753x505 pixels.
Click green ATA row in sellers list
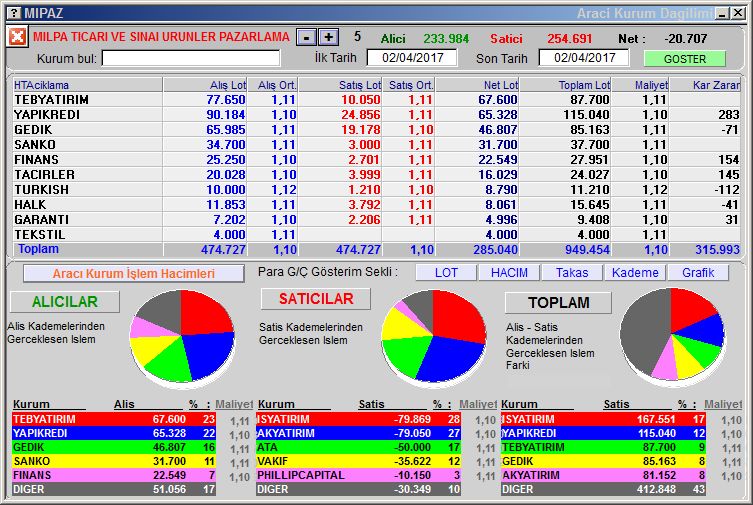[x=359, y=447]
